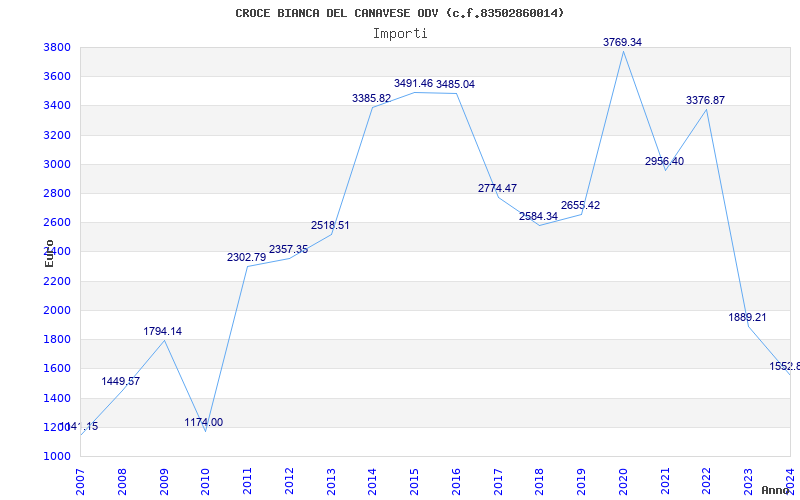Select the 2774.47 data label
The height and width of the screenshot is (500, 800).
pos(497,188)
